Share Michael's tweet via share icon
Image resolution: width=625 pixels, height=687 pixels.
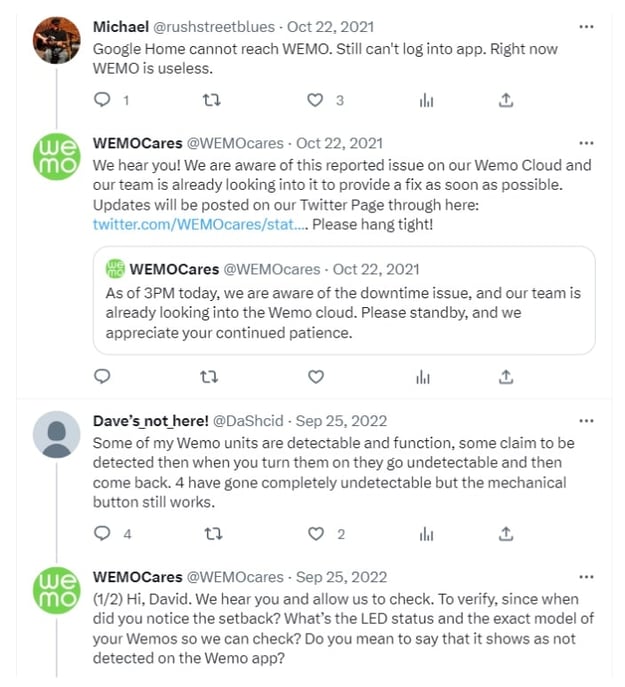click(506, 100)
